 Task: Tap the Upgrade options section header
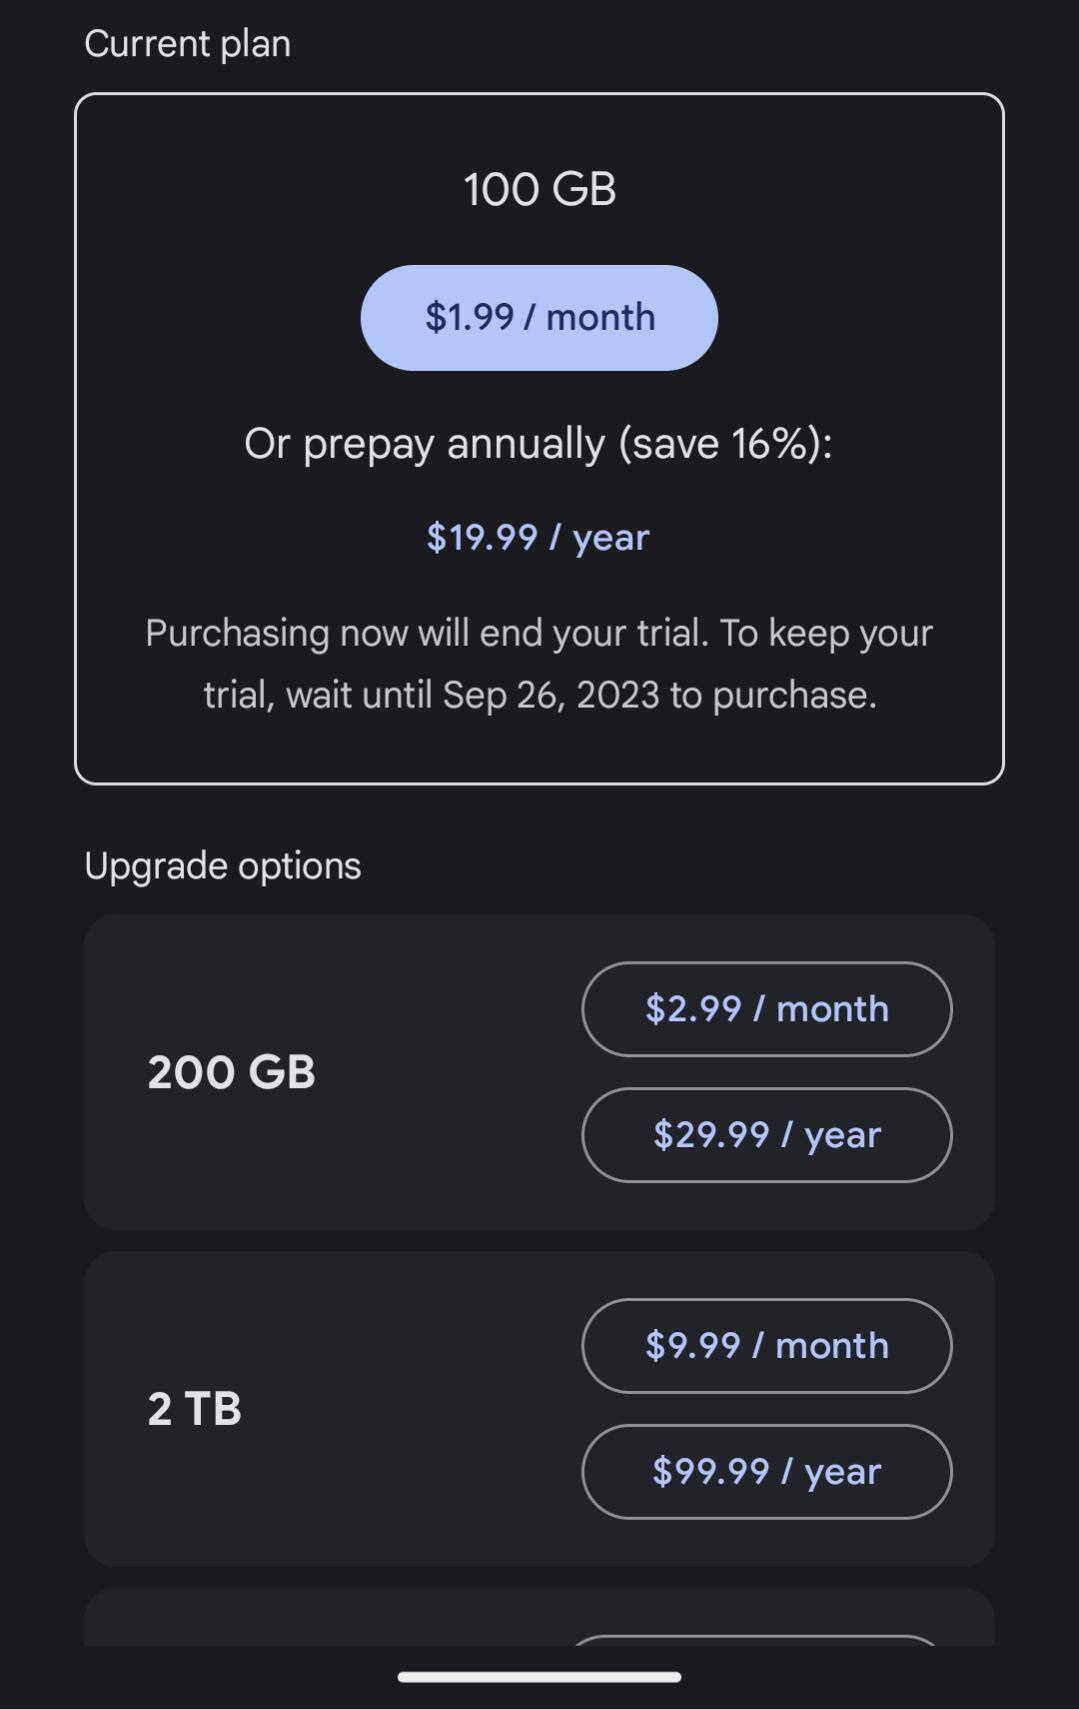[x=222, y=864]
